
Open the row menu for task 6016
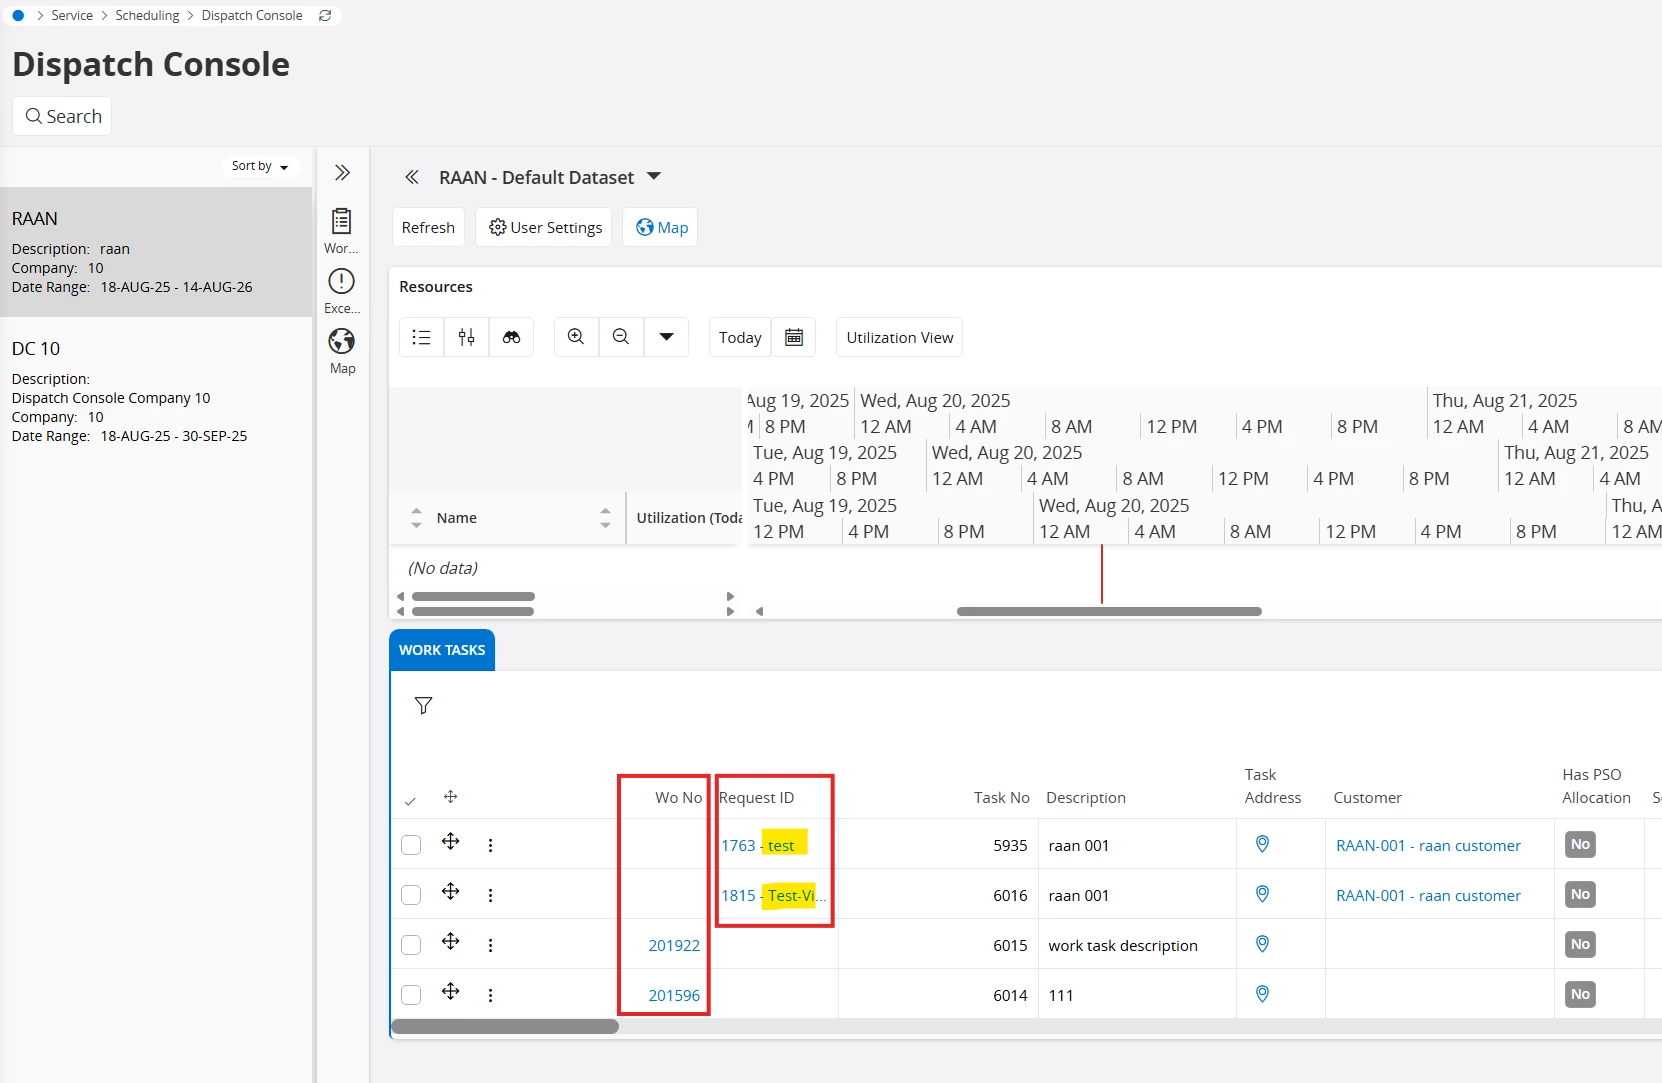pyautogui.click(x=490, y=896)
